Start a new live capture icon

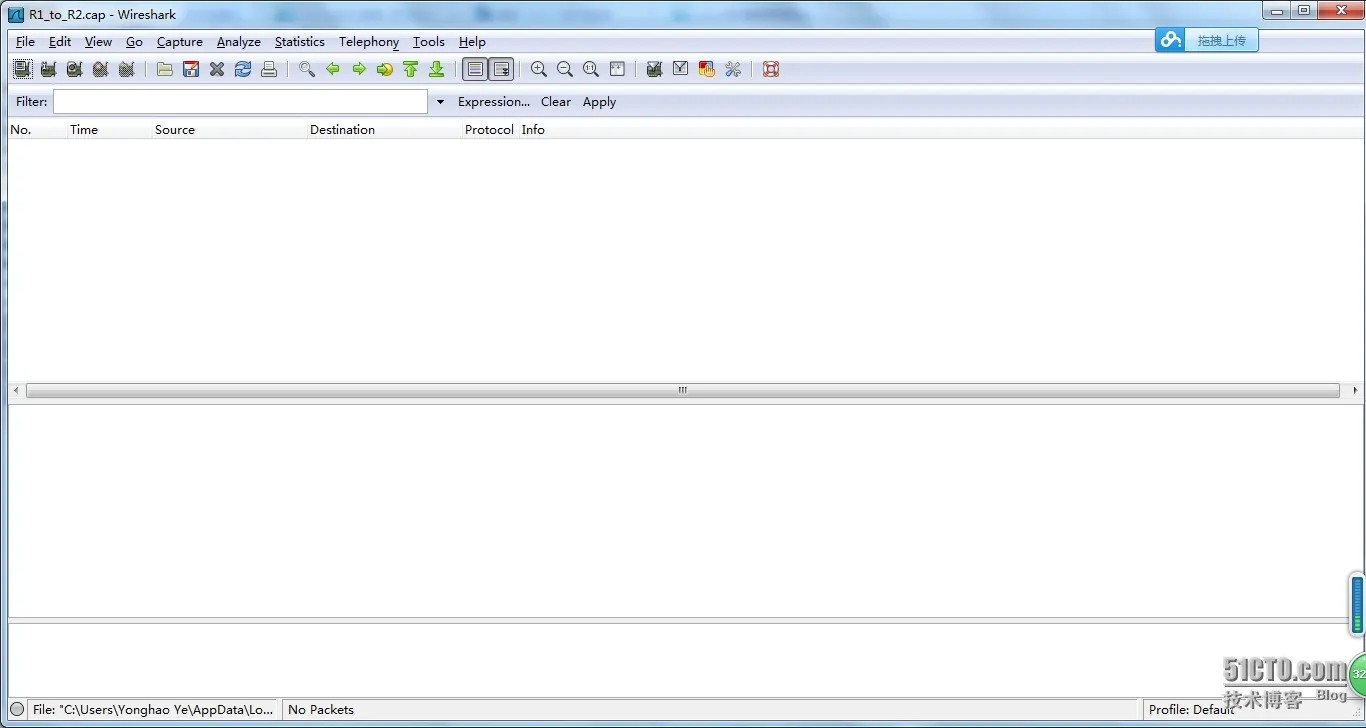pos(74,69)
